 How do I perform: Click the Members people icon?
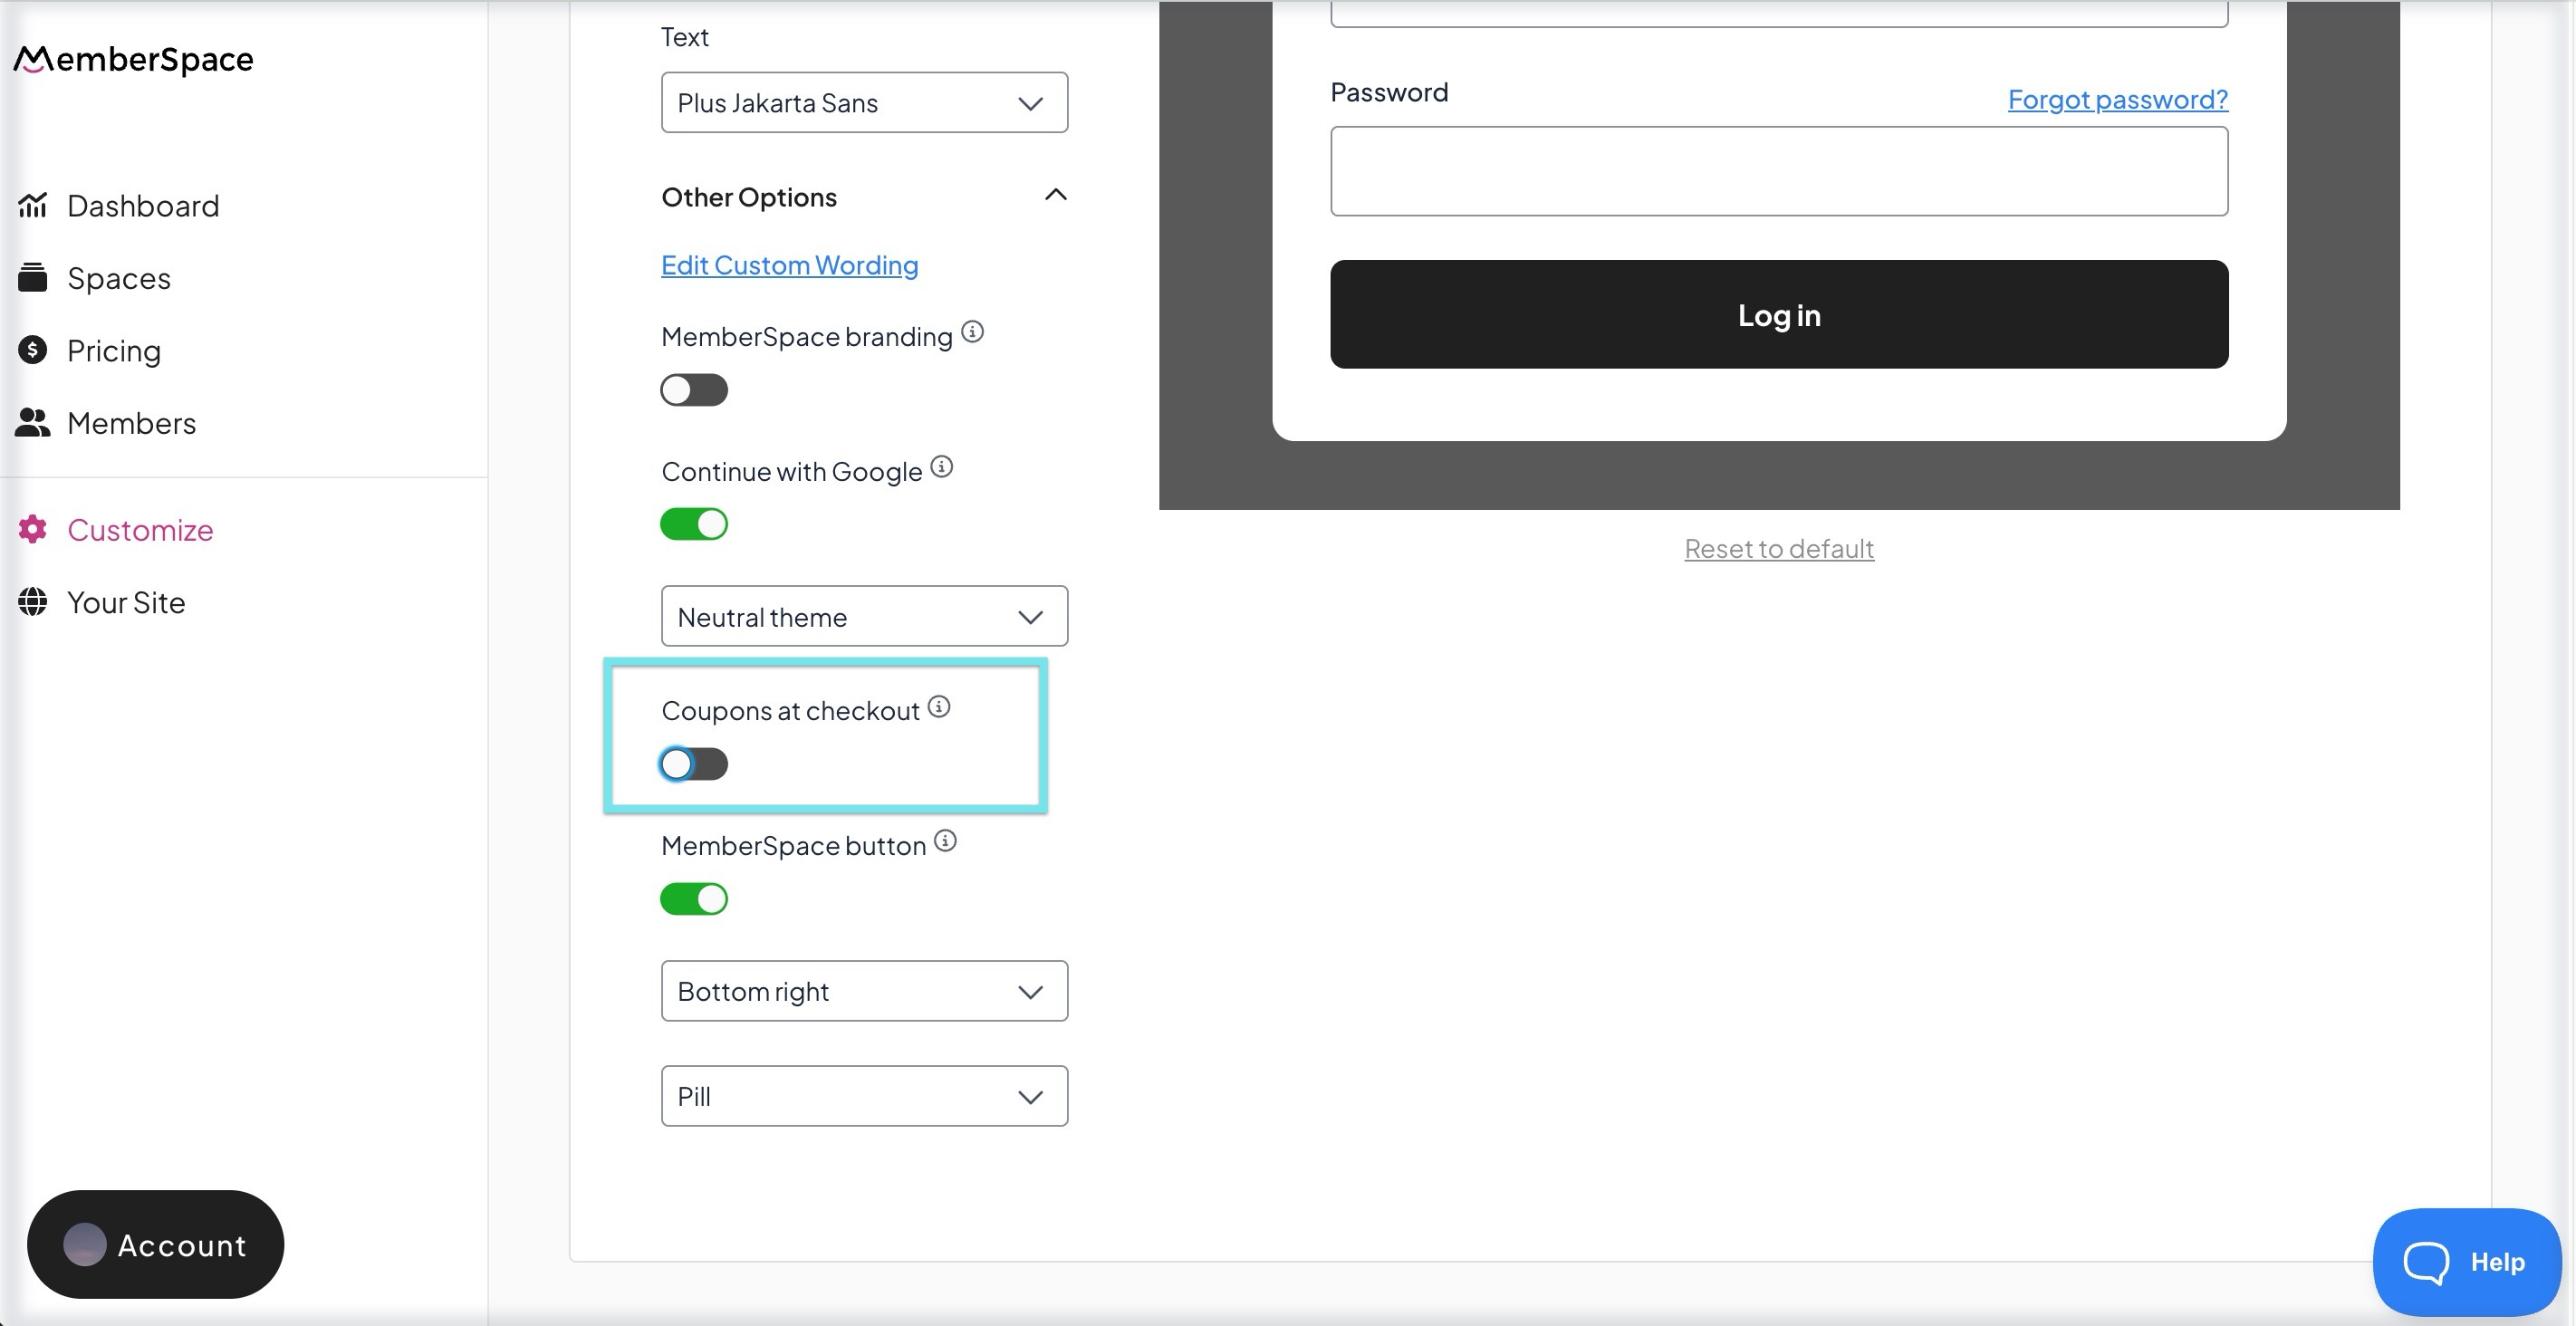click(x=32, y=423)
